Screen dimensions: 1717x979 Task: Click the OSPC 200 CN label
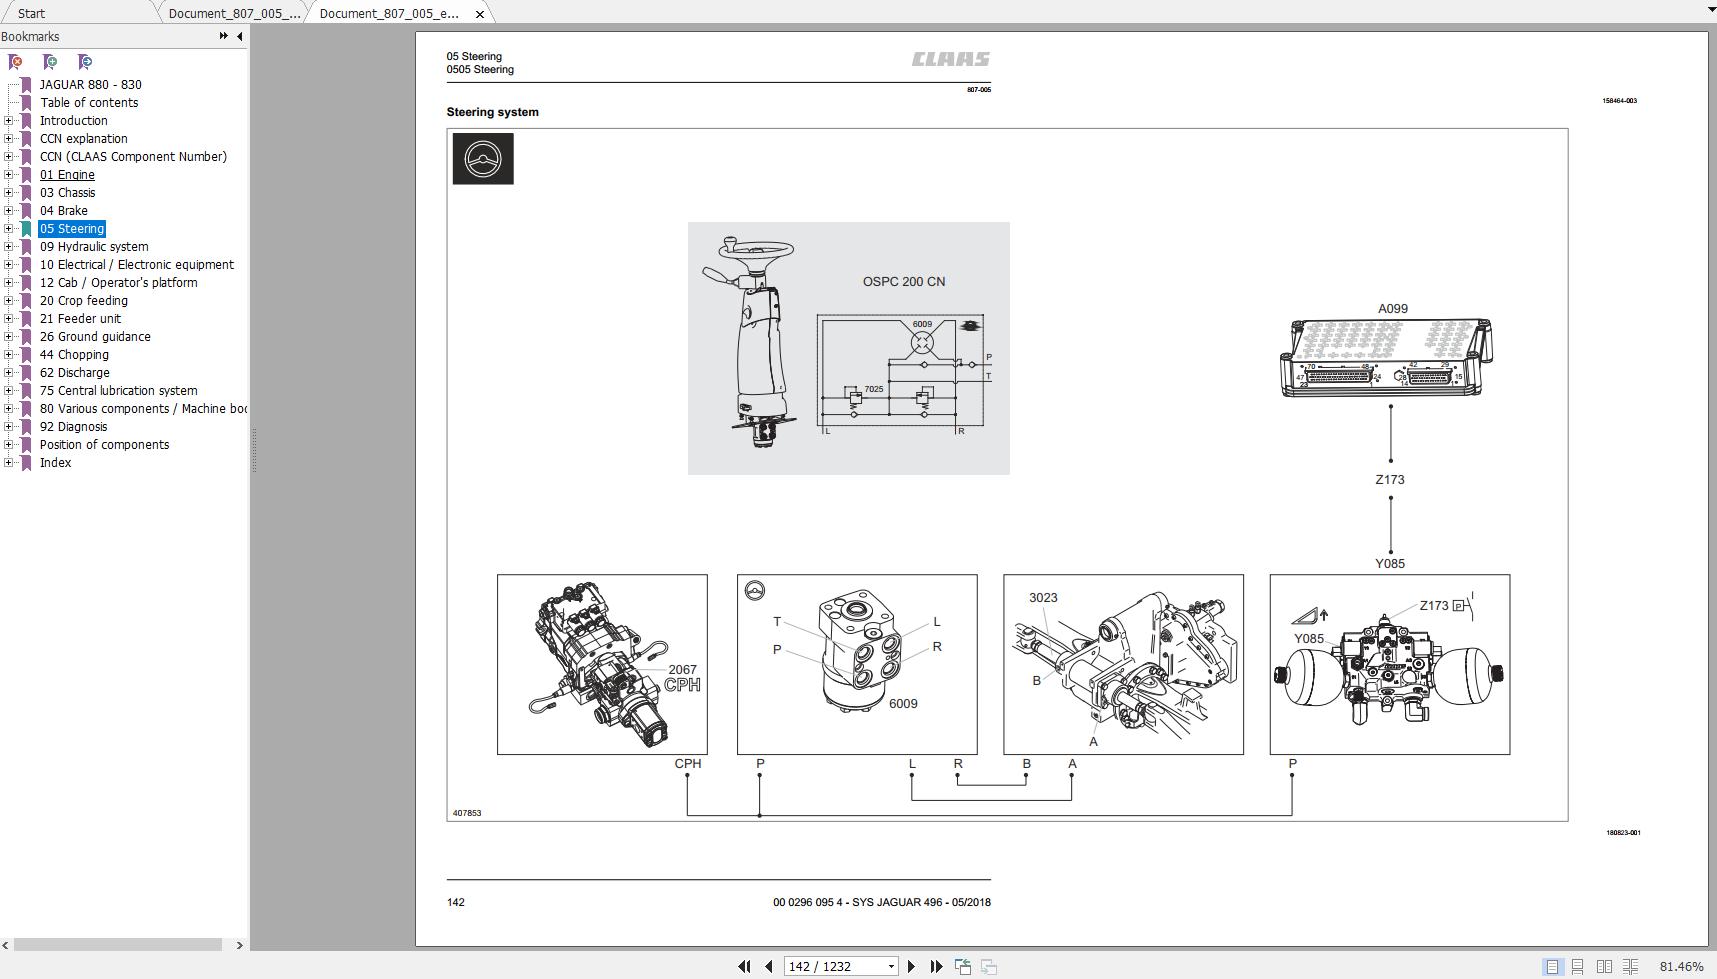[904, 282]
